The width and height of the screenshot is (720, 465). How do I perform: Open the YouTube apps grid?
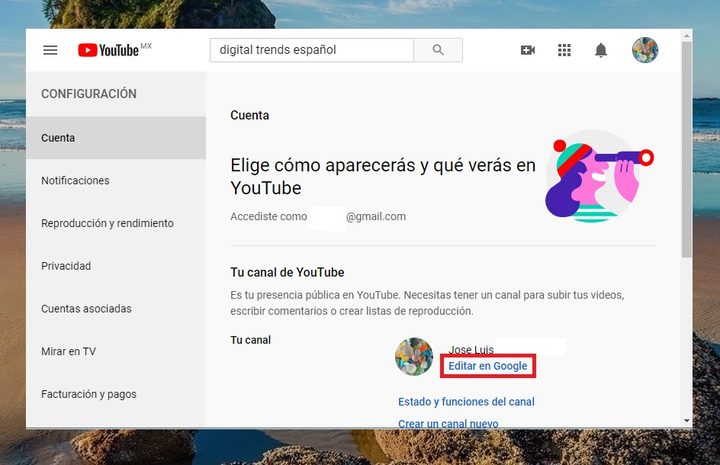click(564, 50)
